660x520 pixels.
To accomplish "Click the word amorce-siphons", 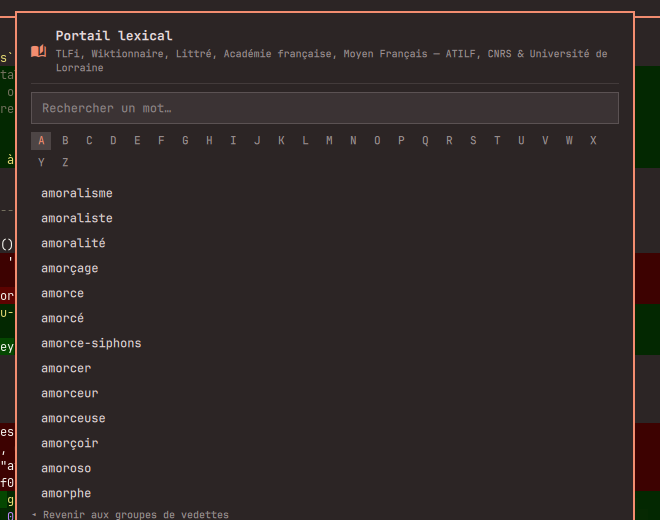I will pyautogui.click(x=91, y=343).
